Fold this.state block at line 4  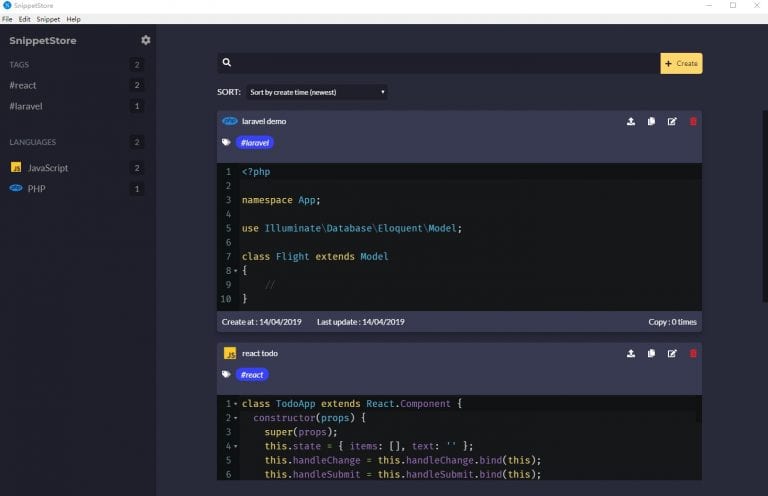pos(236,447)
